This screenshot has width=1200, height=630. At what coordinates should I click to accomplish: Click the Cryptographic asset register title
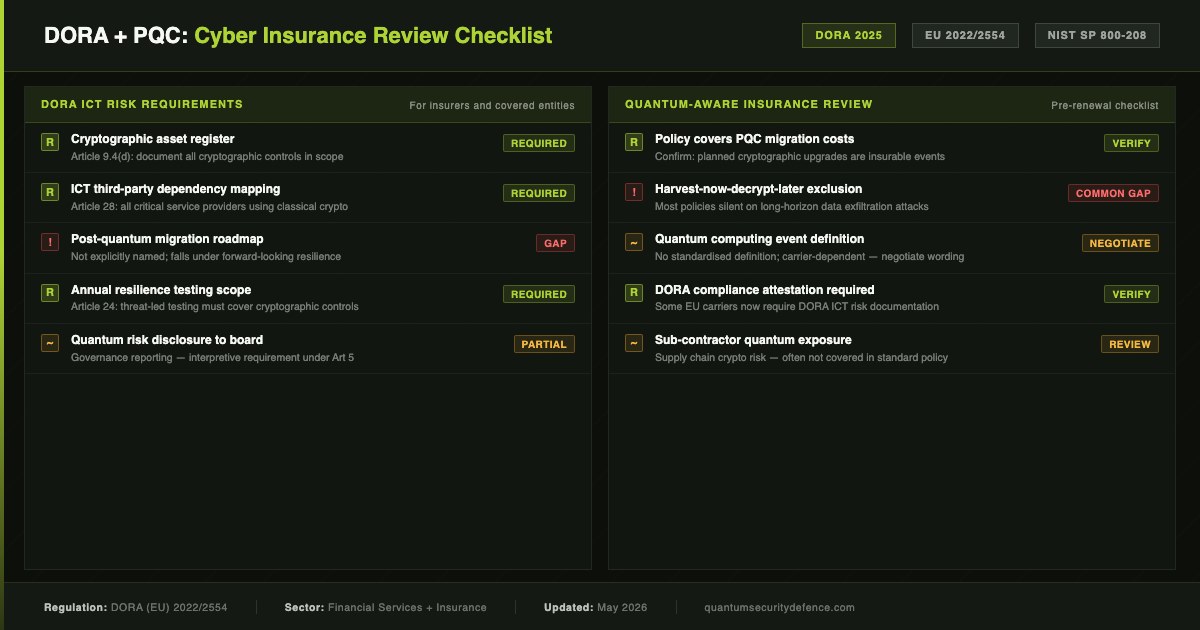pos(152,139)
